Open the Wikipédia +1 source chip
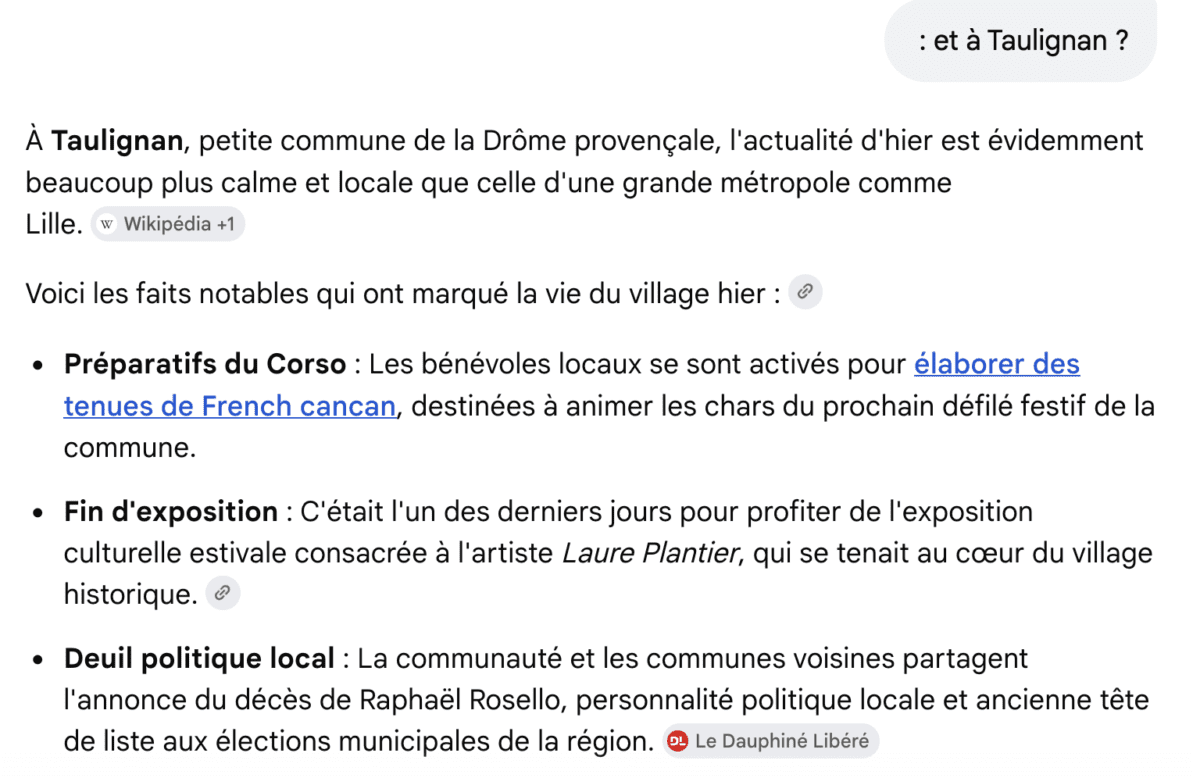This screenshot has height=778, width=1200. coord(168,224)
